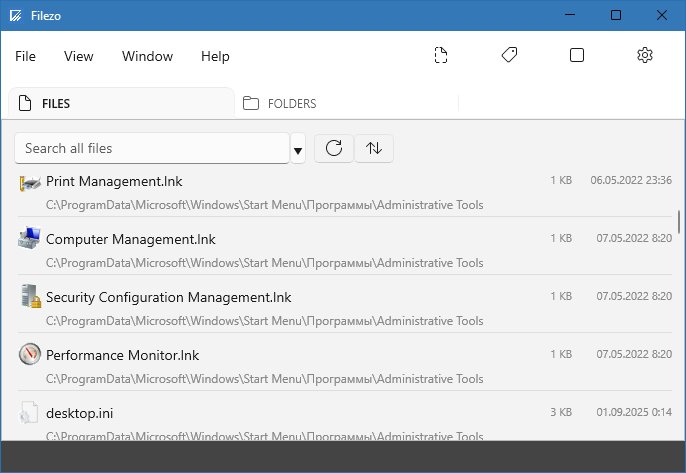The image size is (686, 473).
Task: Click the dashed file selection icon
Action: (x=441, y=55)
